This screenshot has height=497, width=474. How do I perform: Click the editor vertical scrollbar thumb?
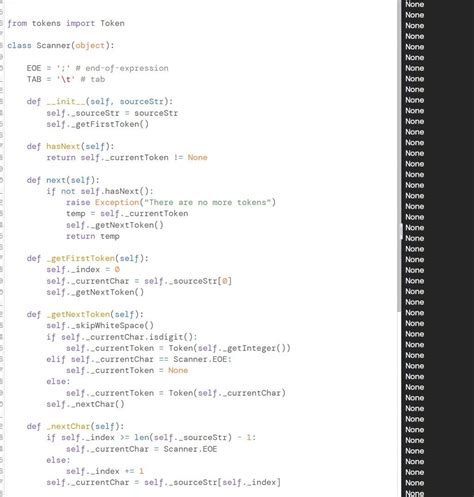tap(399, 156)
